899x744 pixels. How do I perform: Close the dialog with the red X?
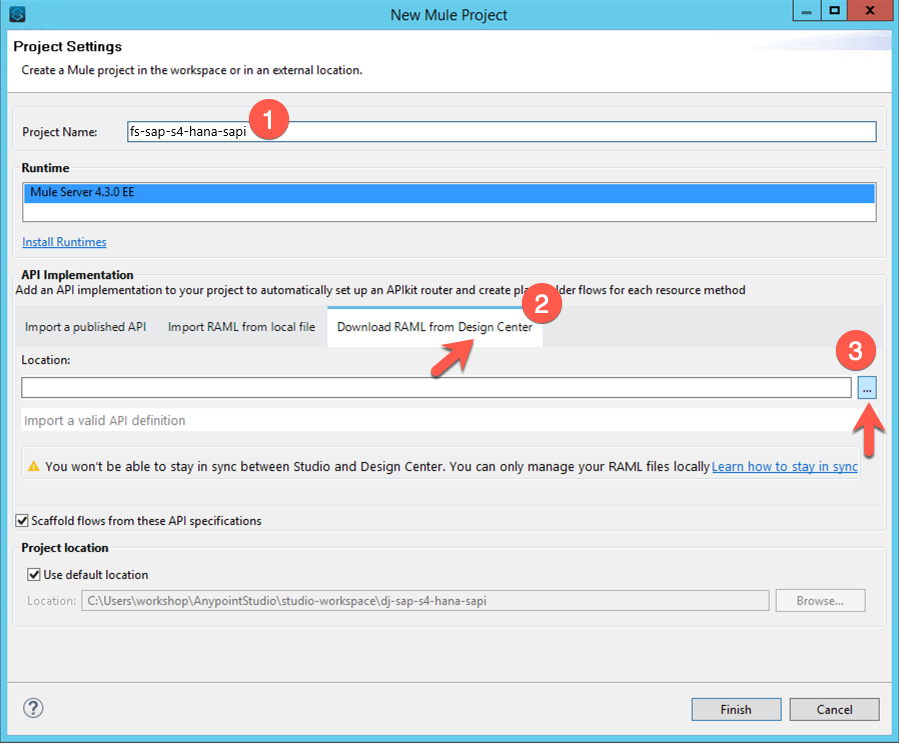869,11
